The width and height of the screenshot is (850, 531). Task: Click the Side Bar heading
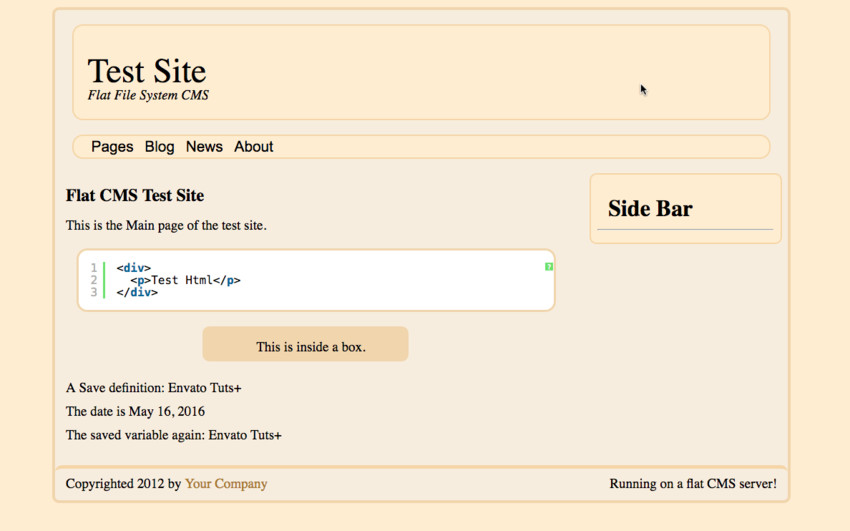pyautogui.click(x=650, y=209)
